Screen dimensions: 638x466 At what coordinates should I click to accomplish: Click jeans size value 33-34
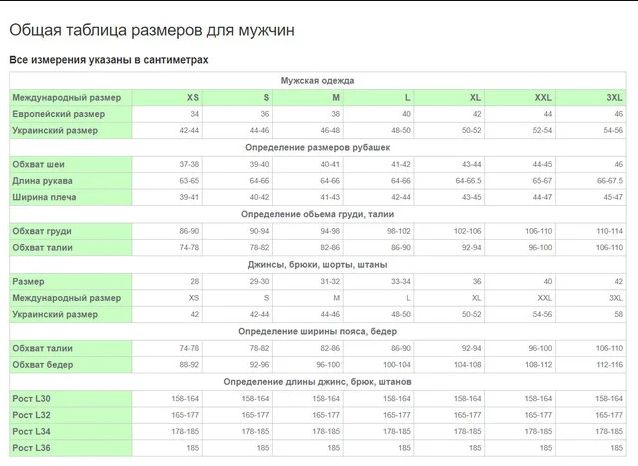401,282
